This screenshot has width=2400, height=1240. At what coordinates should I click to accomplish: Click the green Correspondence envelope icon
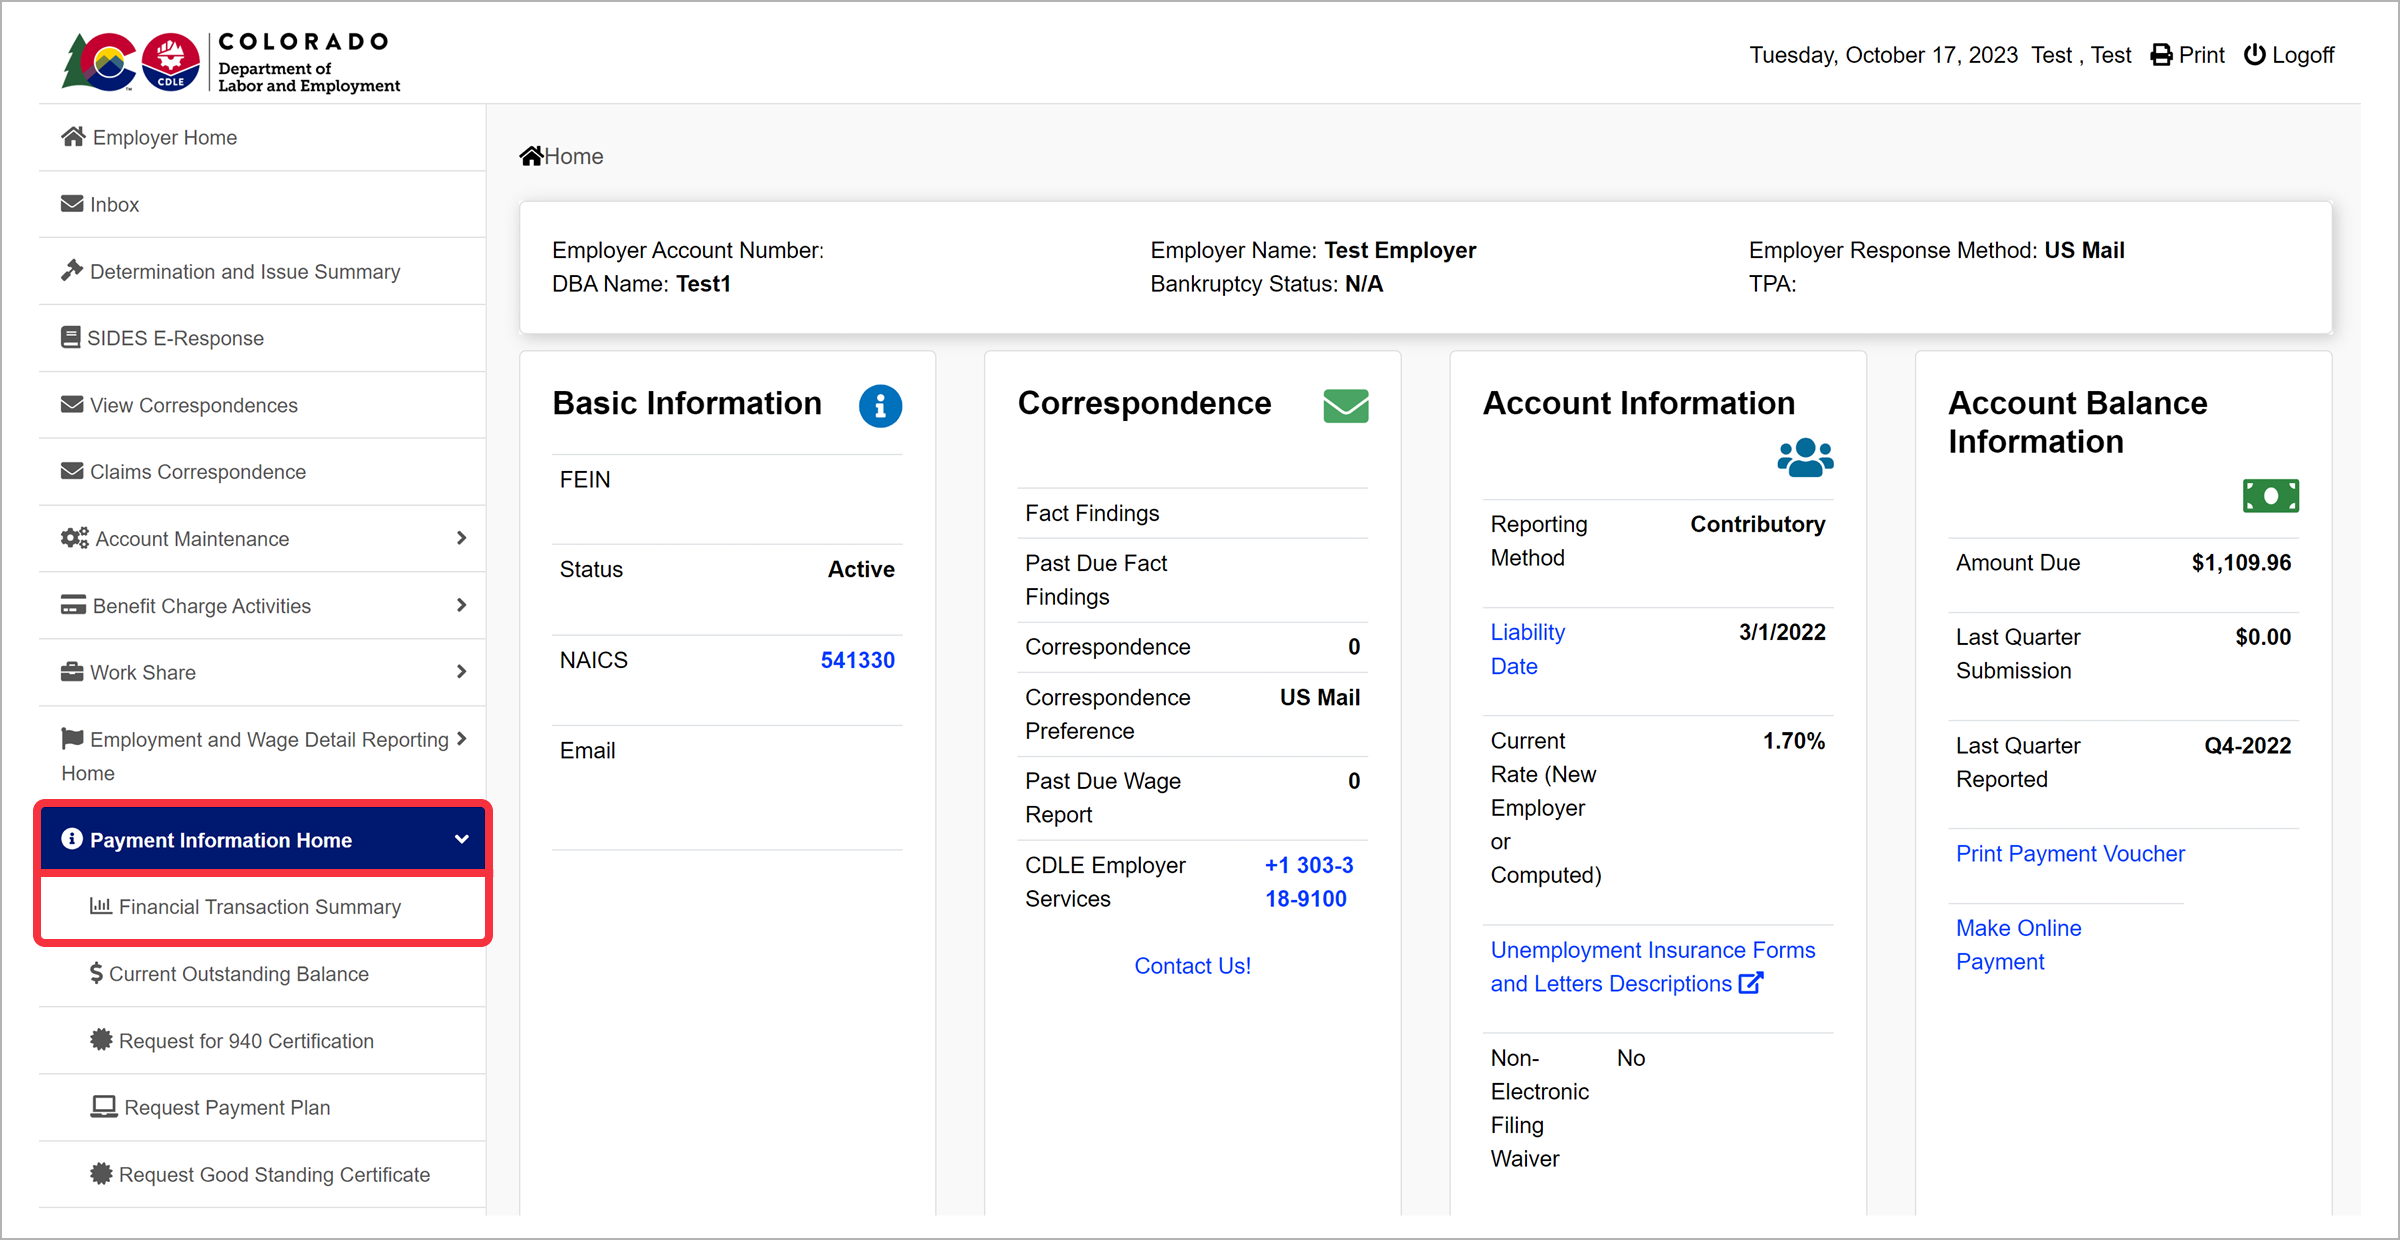[x=1345, y=406]
